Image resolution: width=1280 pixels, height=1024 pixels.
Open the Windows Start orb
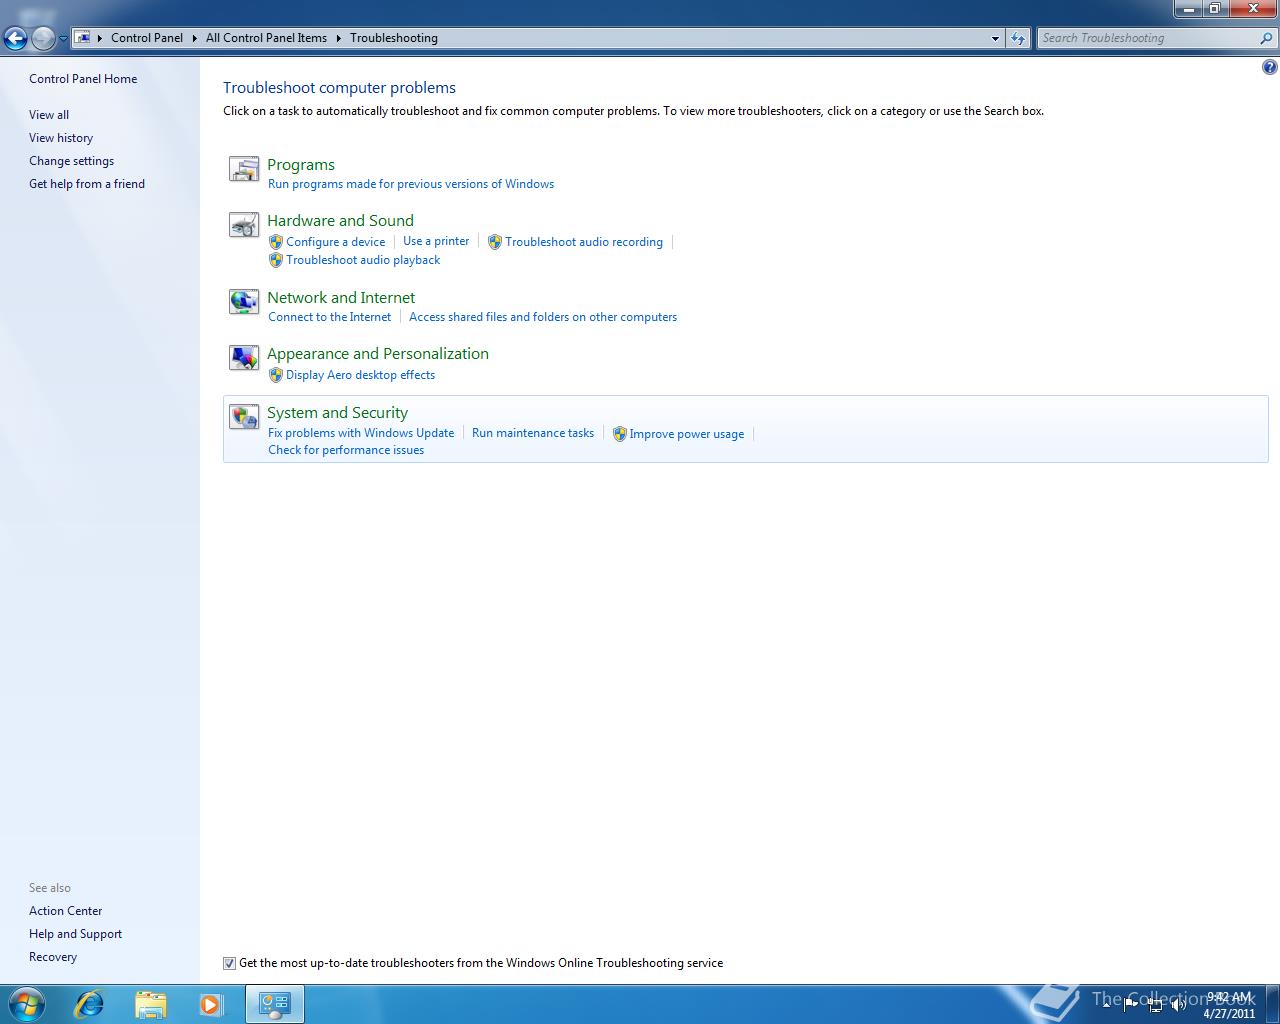(27, 1004)
